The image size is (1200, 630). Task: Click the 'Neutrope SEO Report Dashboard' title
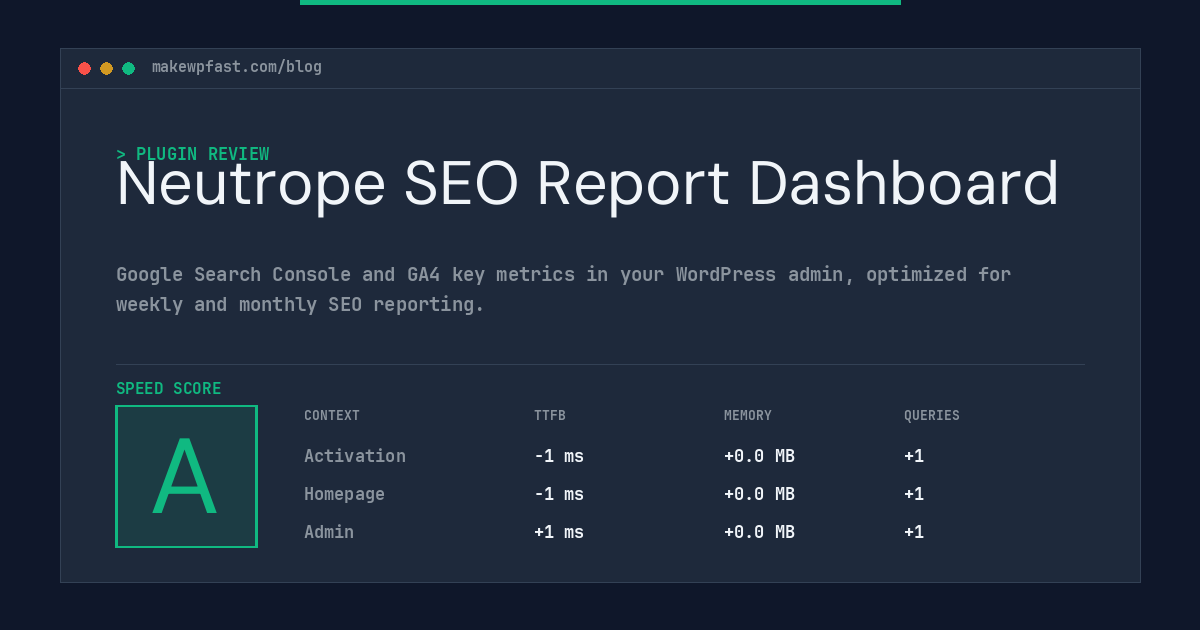point(587,184)
